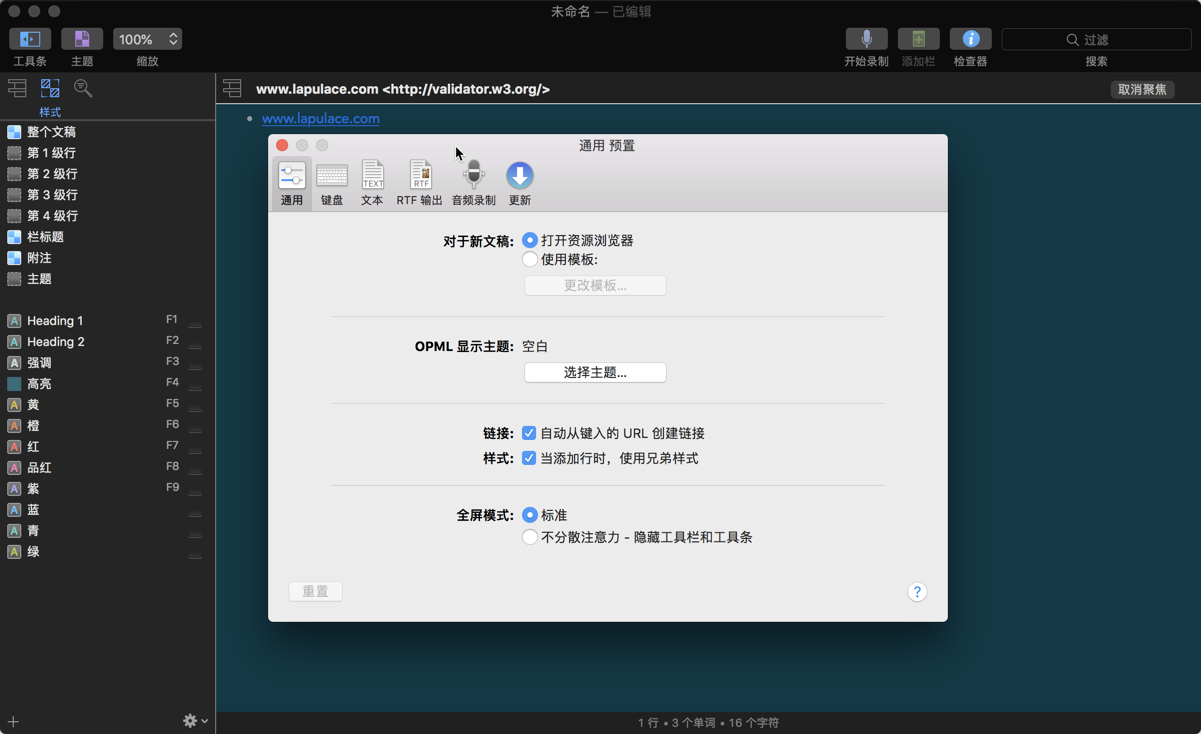Open the RTF 输出 preferences icon

click(x=420, y=176)
